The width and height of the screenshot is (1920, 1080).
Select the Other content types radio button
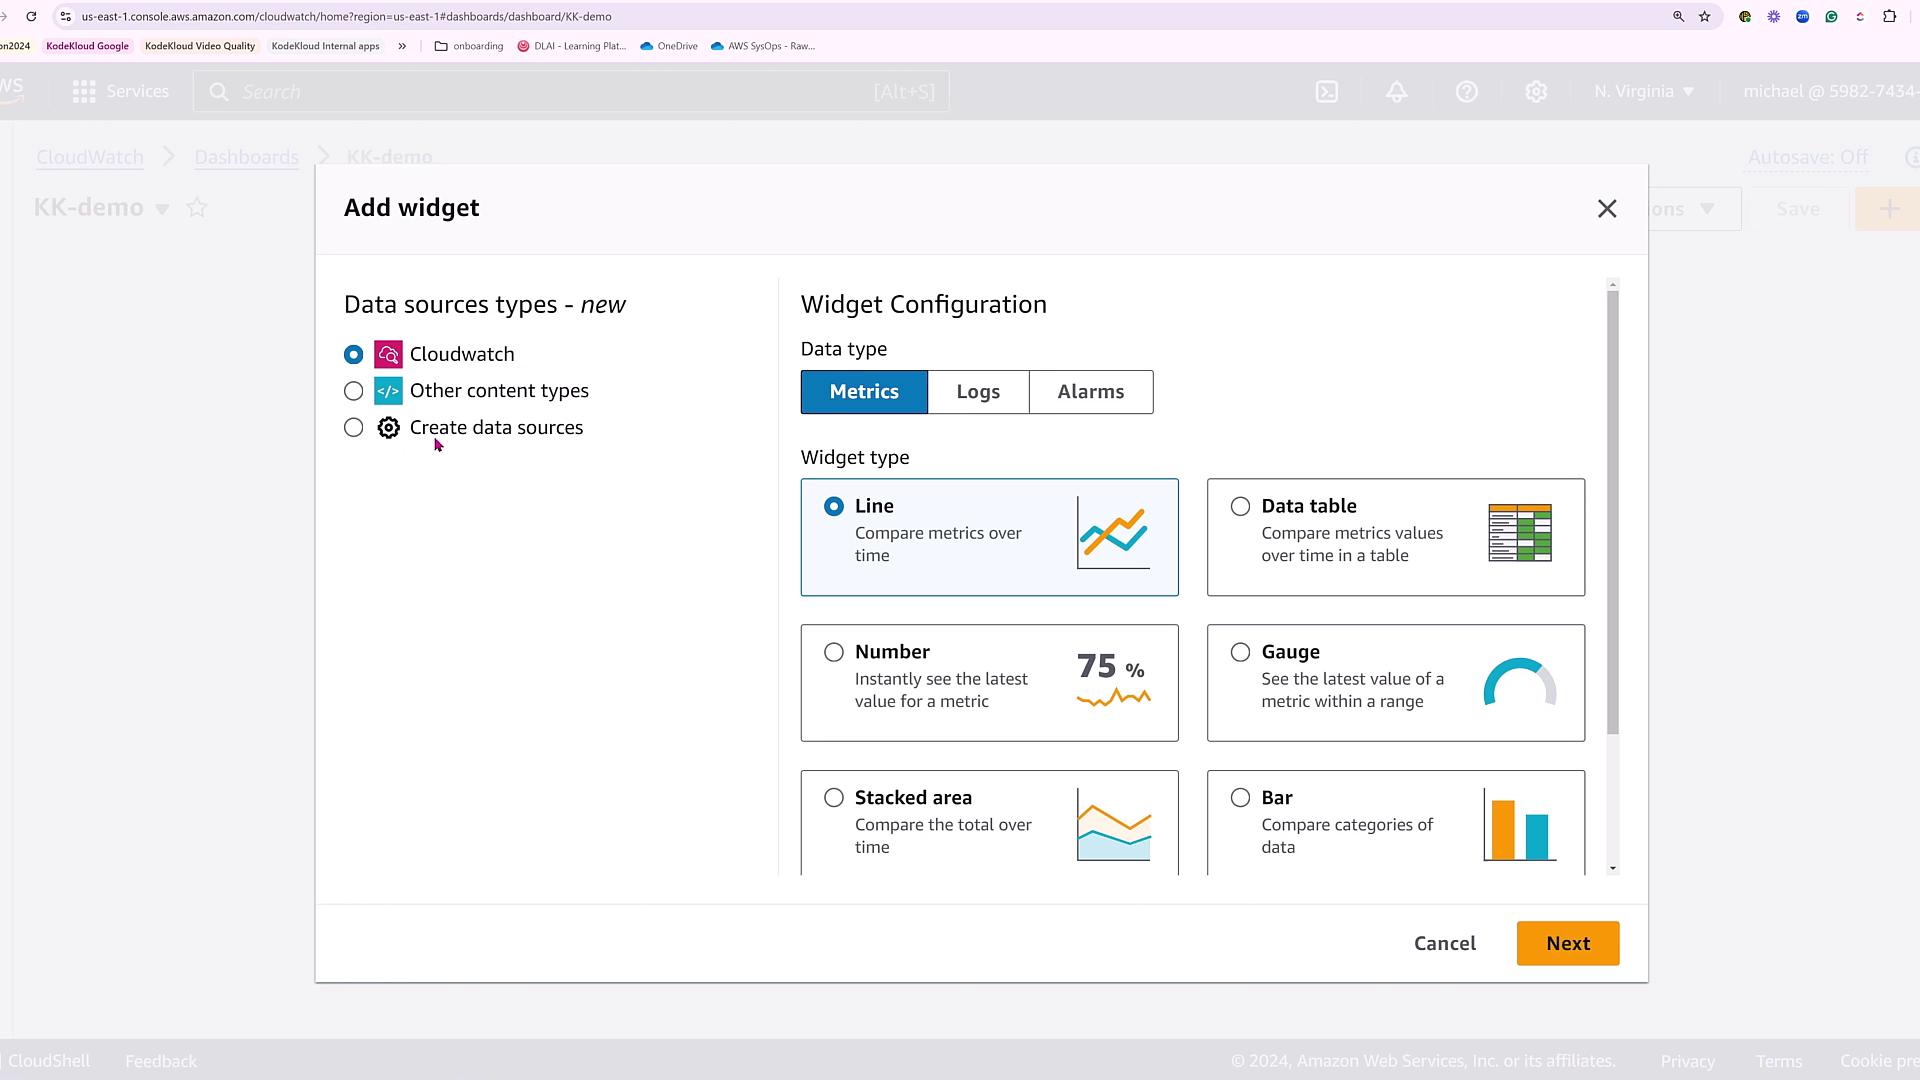click(x=353, y=391)
